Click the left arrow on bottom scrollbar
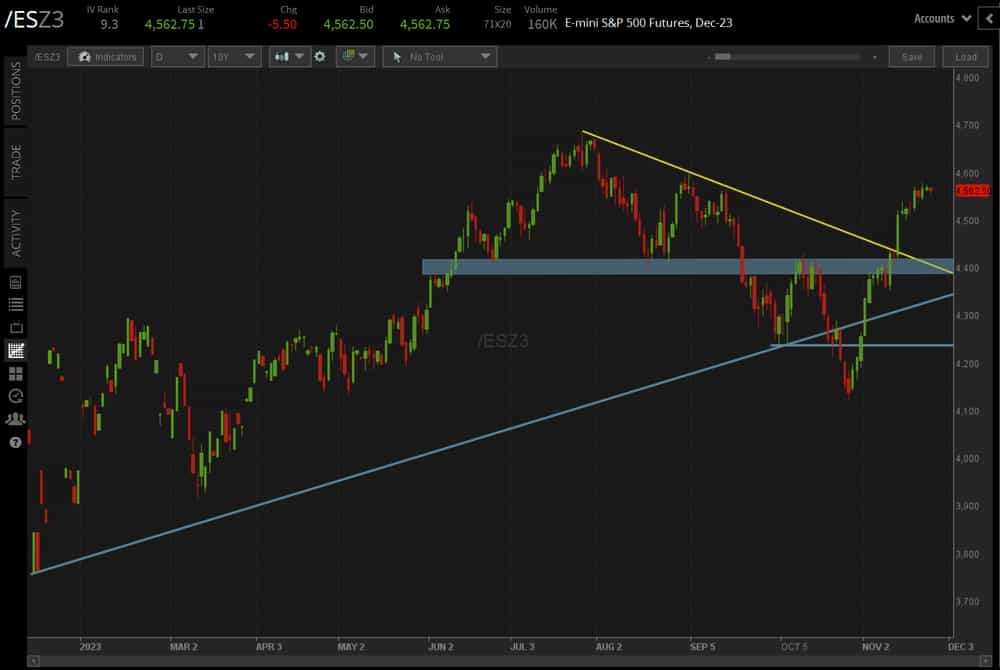The width and height of the screenshot is (1000, 670). [34, 661]
